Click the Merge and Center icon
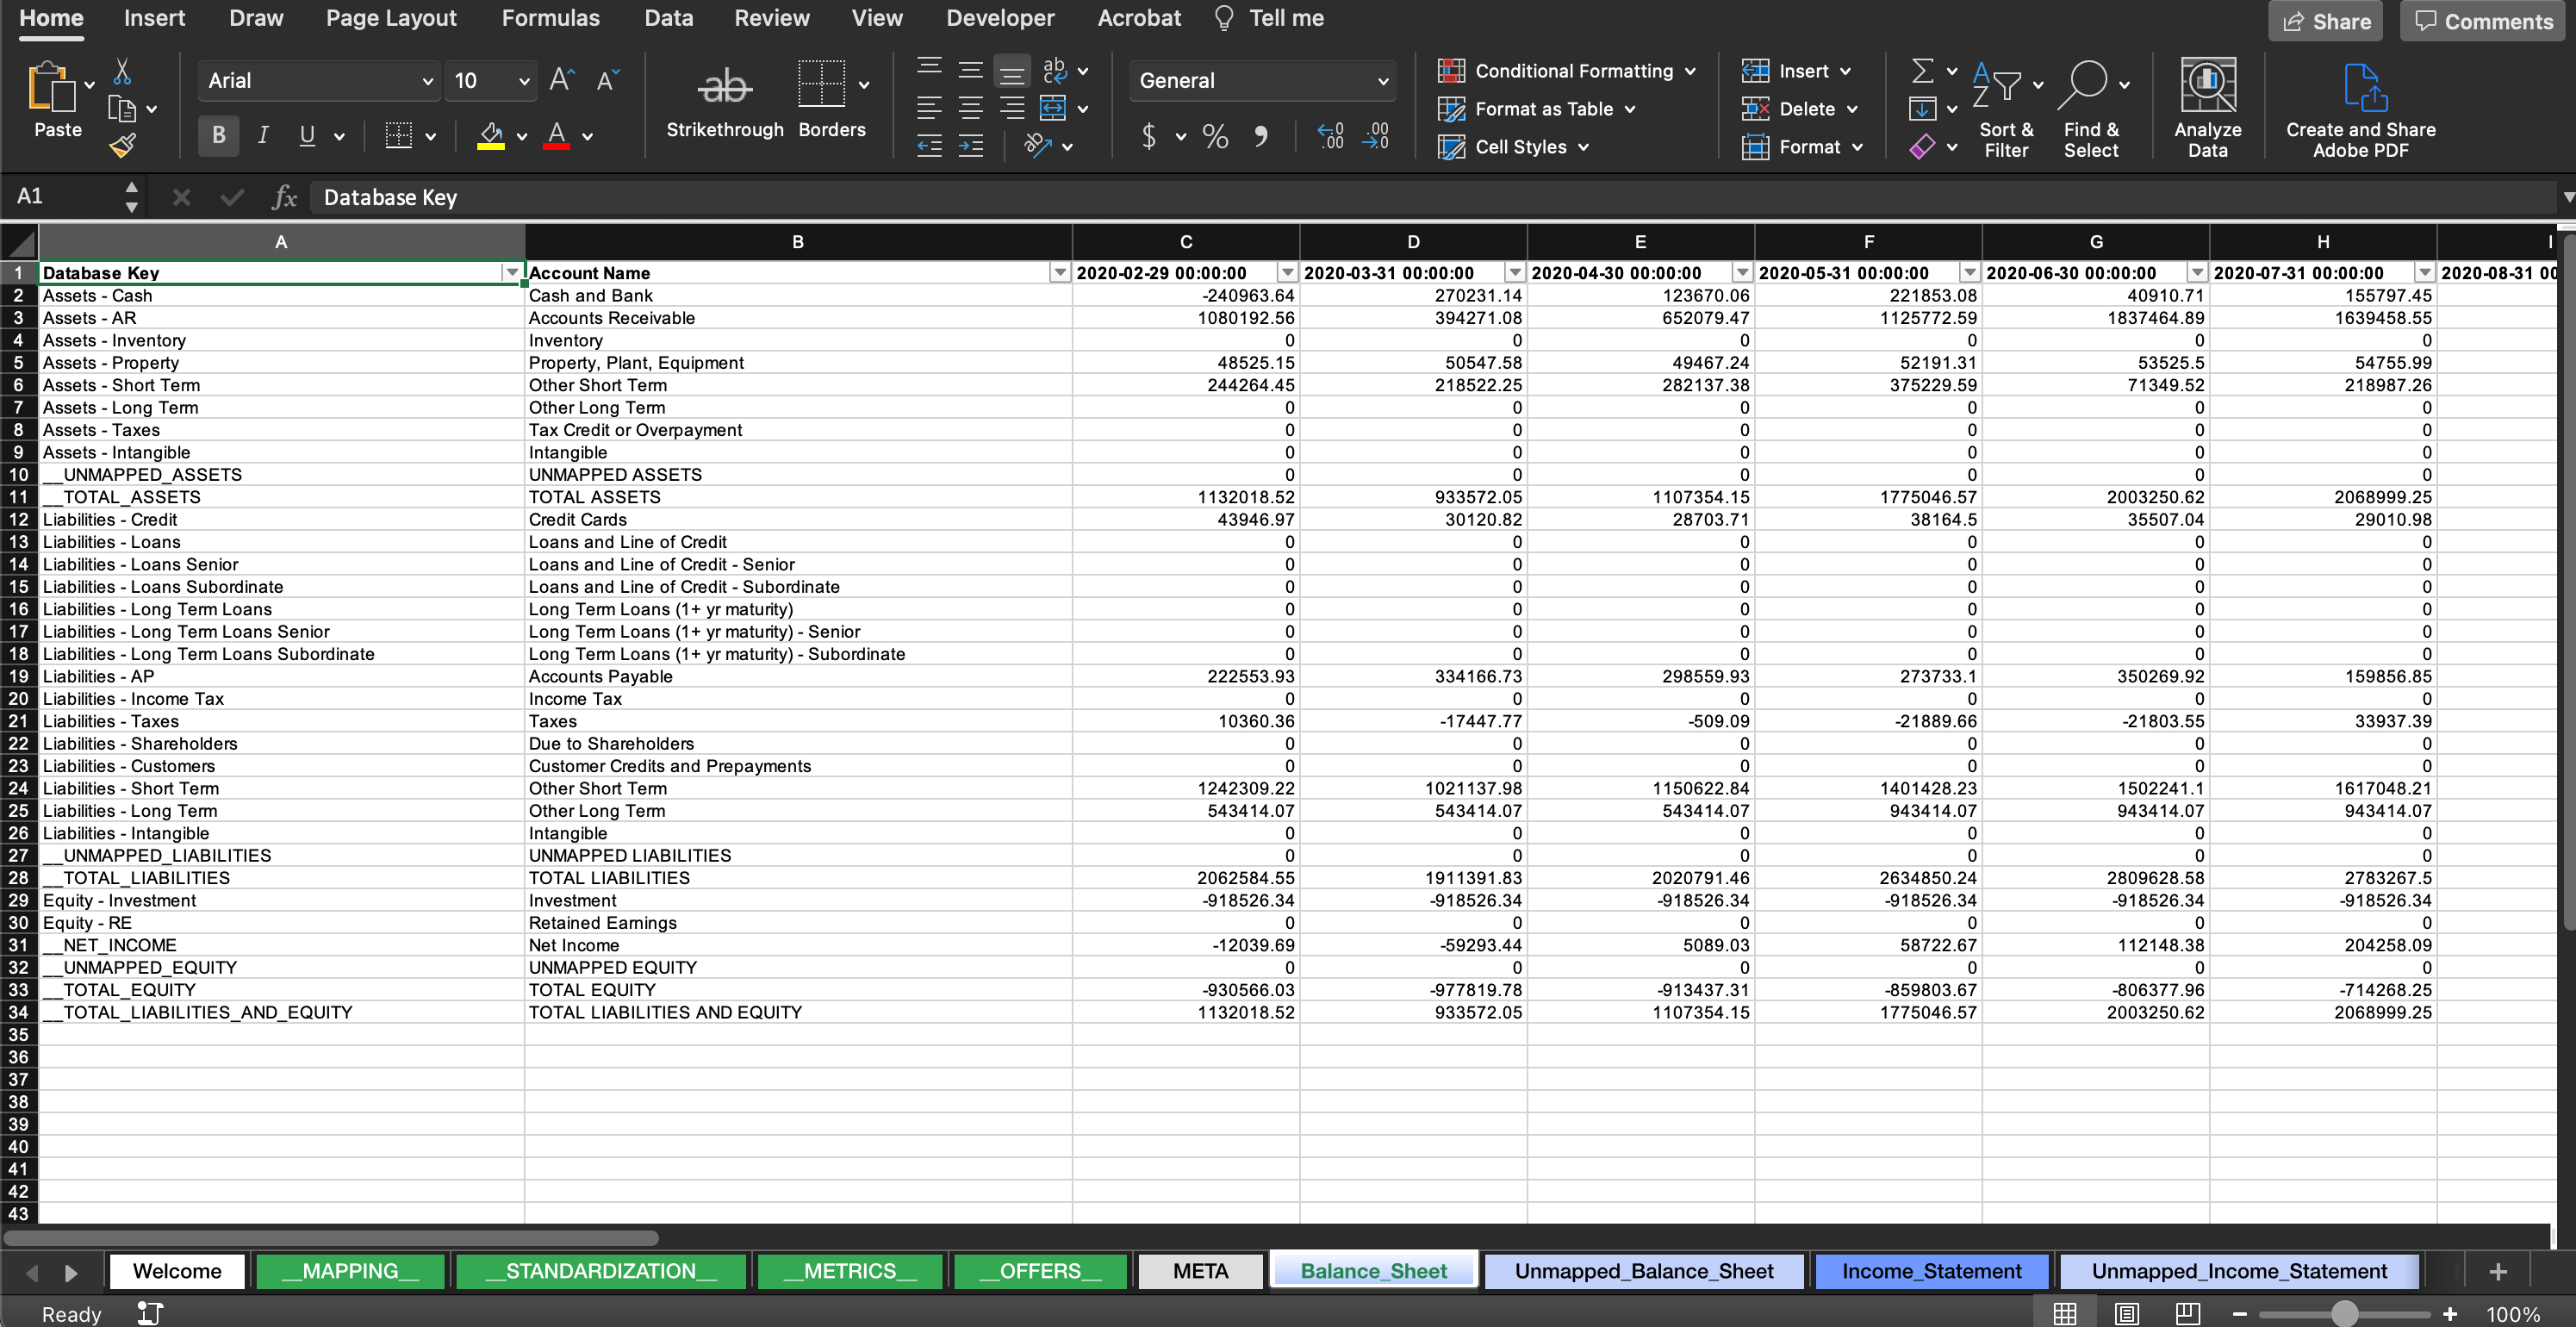The width and height of the screenshot is (2576, 1327). click(x=1053, y=107)
